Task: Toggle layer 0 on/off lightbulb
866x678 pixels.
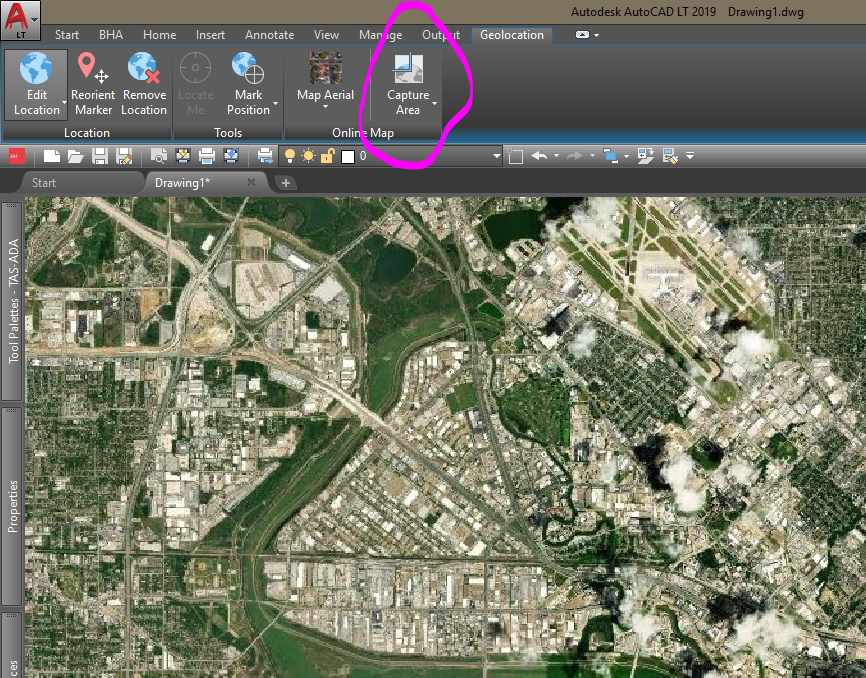Action: point(289,156)
